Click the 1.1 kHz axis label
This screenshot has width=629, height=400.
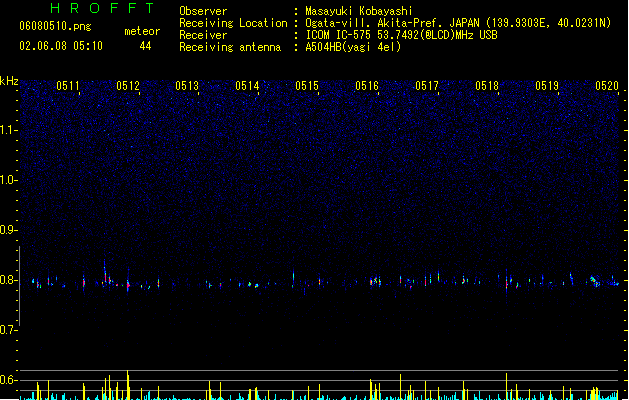point(8,130)
